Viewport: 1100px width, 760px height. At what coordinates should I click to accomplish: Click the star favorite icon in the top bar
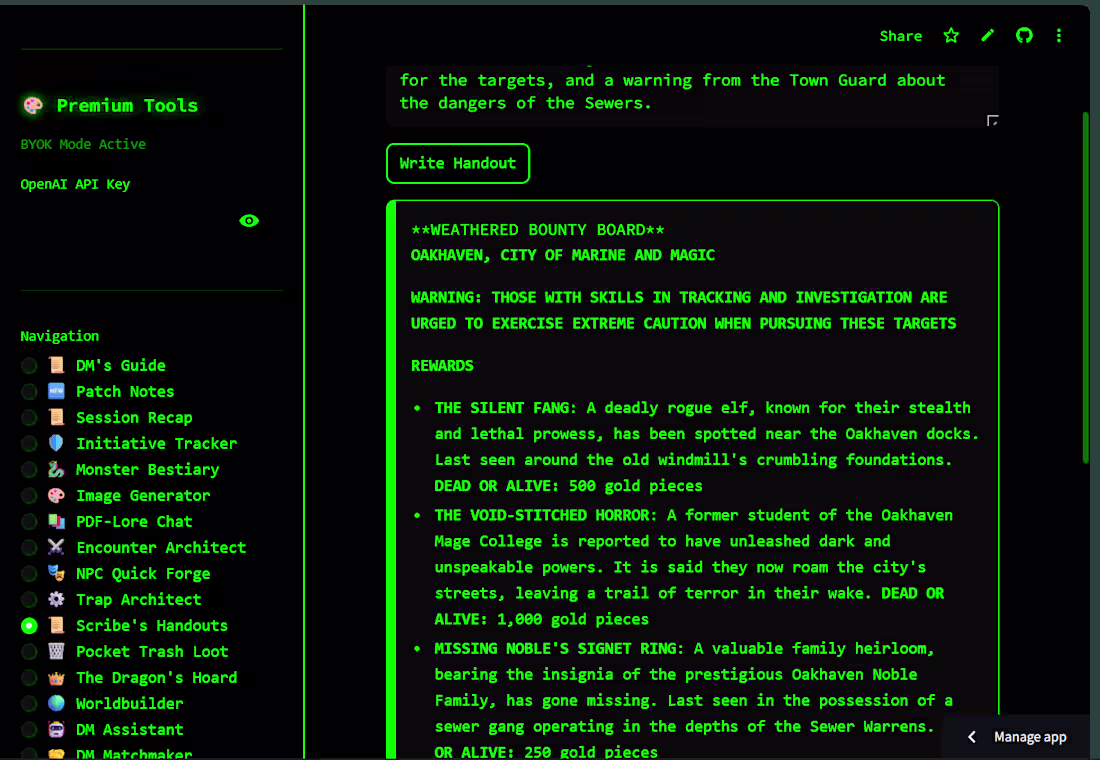click(x=951, y=35)
